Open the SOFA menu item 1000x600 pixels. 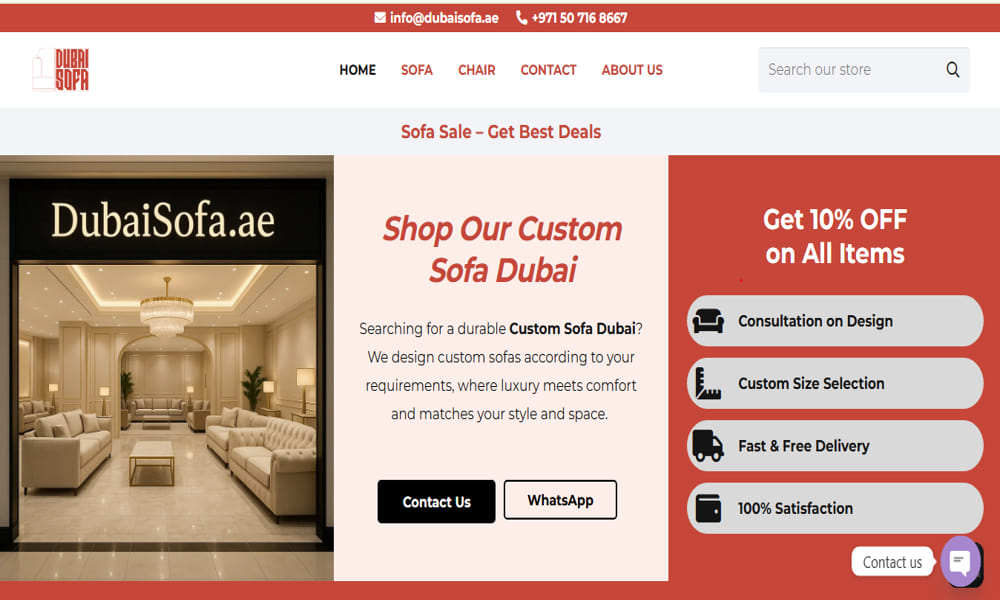click(416, 70)
